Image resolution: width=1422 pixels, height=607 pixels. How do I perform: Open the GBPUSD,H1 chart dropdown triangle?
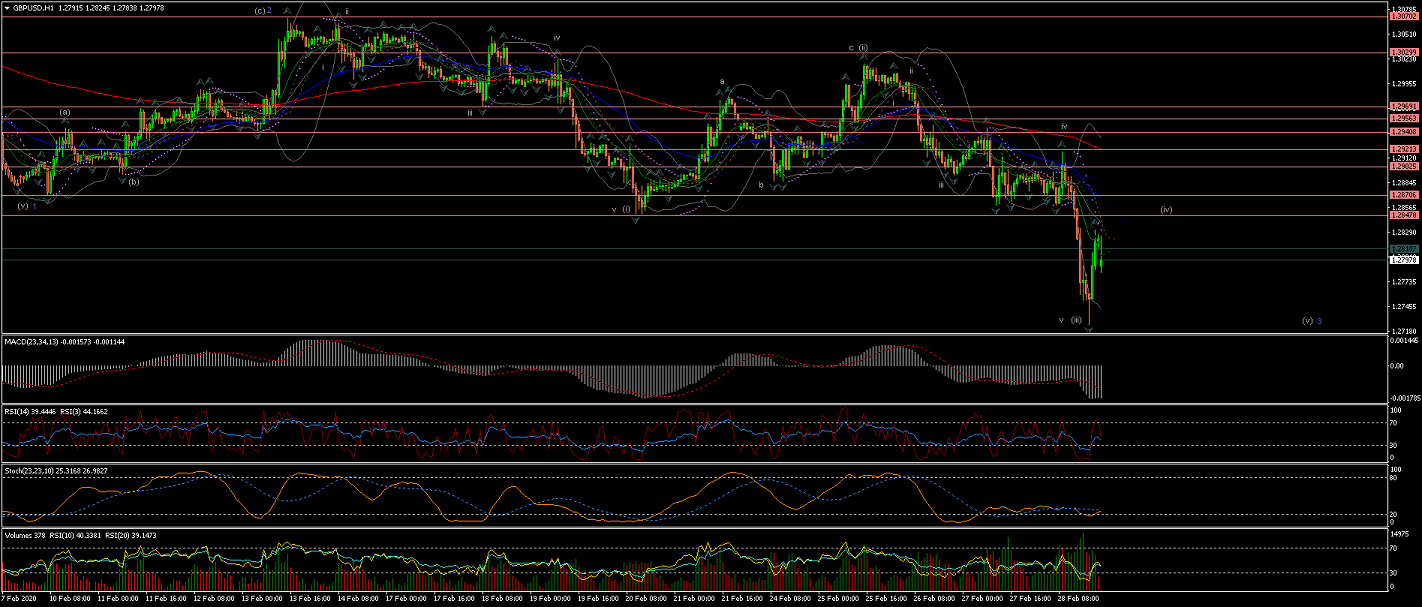[7, 7]
